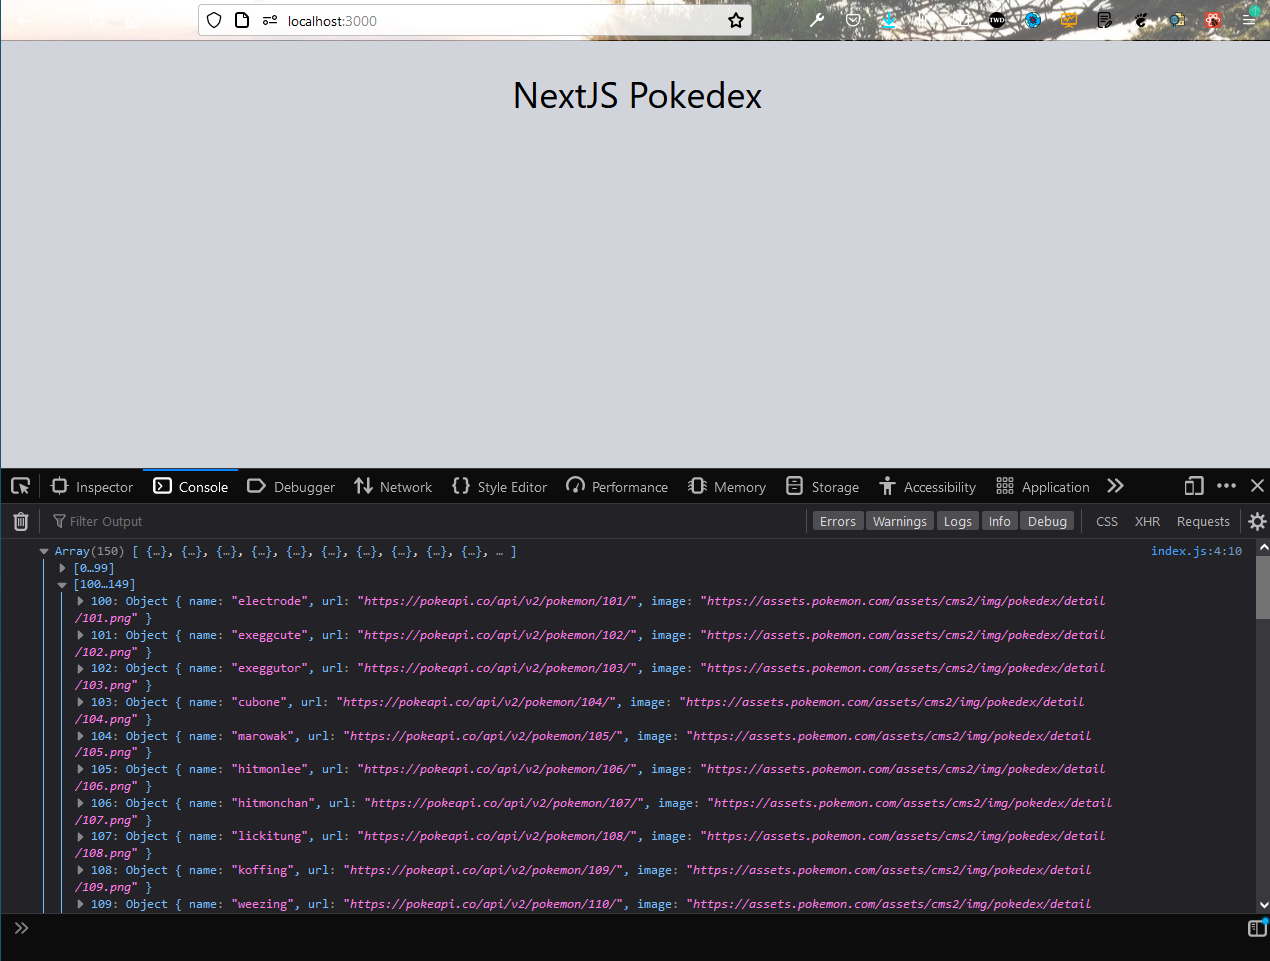Expand object 105 hitmonlee

point(80,769)
